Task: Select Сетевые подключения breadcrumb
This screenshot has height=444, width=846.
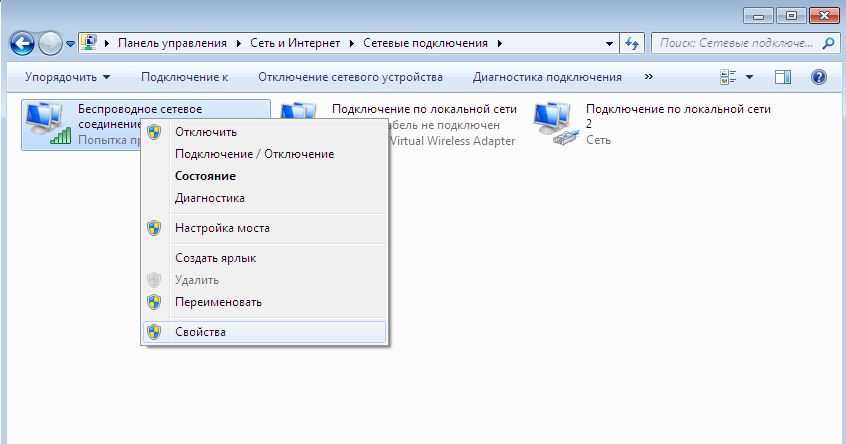Action: (425, 43)
